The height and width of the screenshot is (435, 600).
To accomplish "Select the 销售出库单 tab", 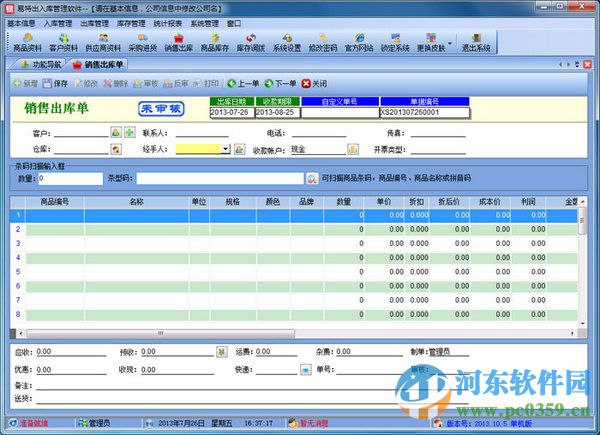I will (x=98, y=64).
